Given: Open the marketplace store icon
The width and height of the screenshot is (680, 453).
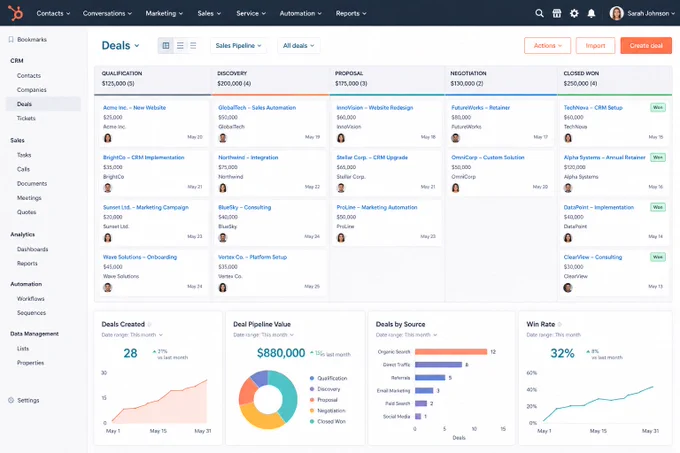Looking at the screenshot, I should pyautogui.click(x=557, y=13).
